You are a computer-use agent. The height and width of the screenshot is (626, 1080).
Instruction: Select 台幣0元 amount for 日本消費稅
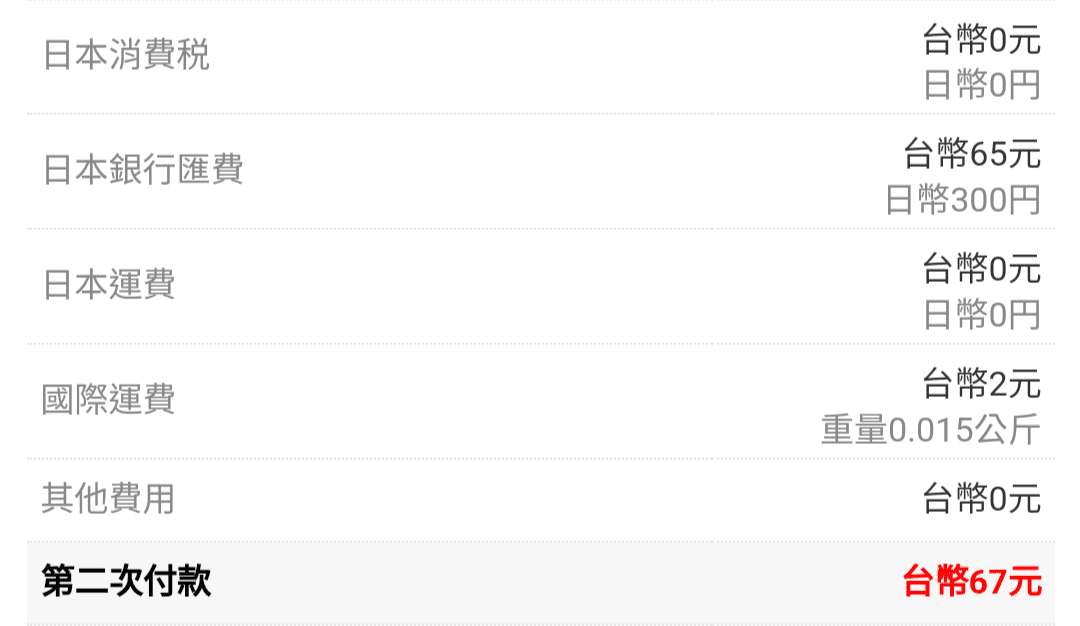(x=981, y=40)
